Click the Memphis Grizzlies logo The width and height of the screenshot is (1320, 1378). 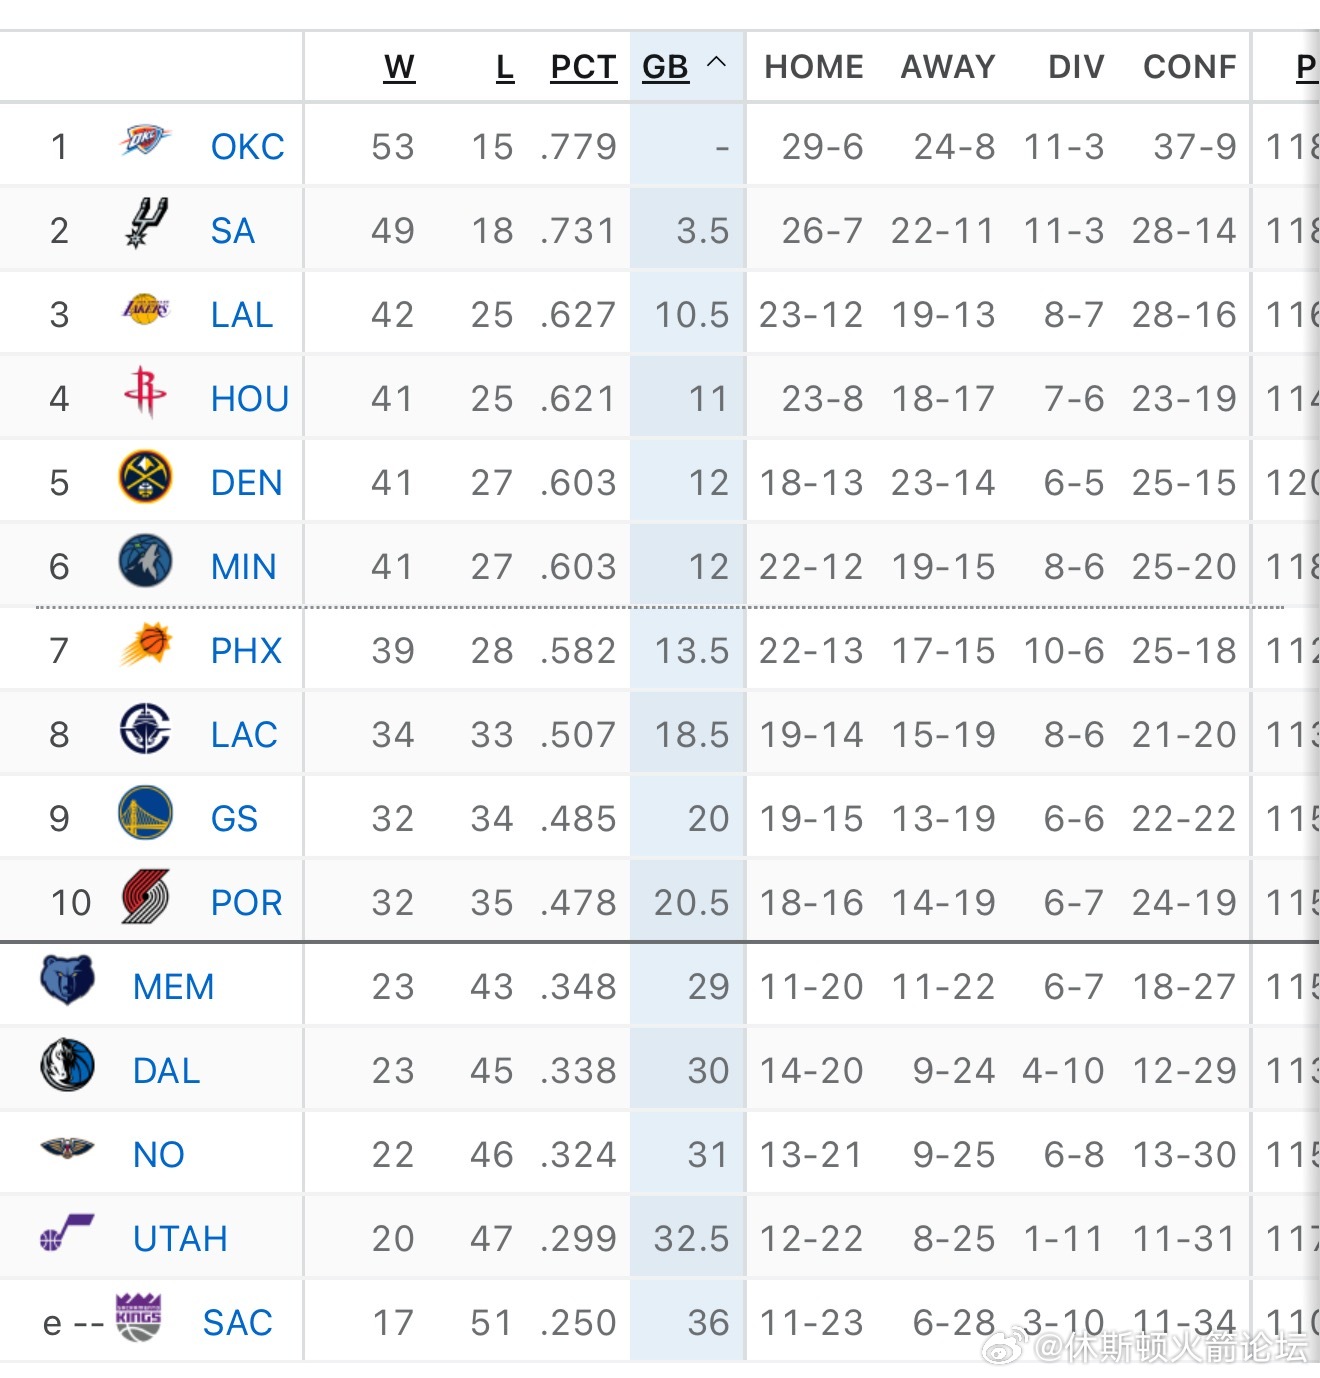click(68, 980)
